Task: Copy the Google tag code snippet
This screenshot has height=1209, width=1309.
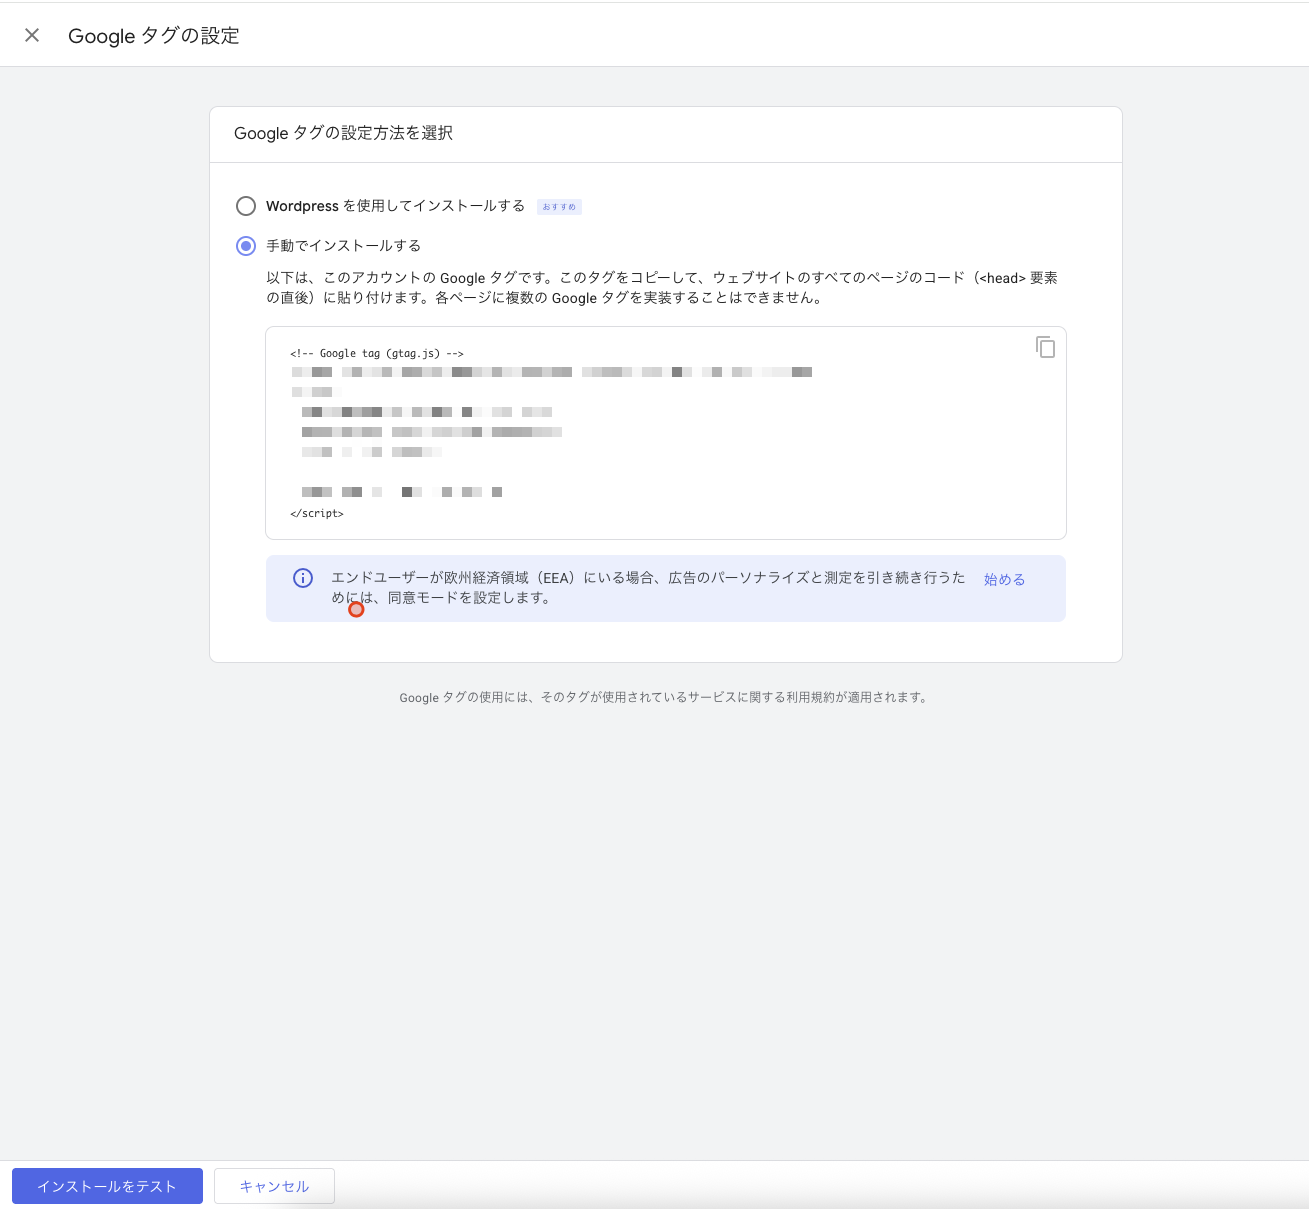Action: point(1045,347)
